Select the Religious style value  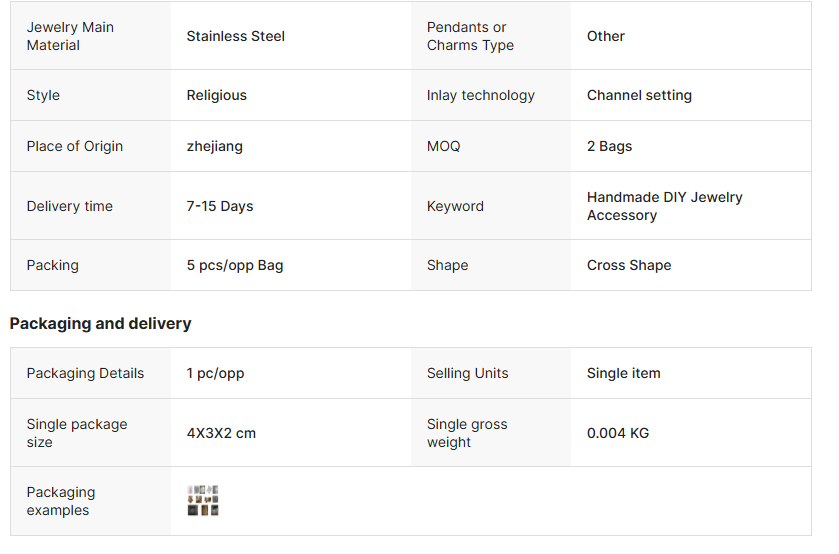pyautogui.click(x=217, y=95)
